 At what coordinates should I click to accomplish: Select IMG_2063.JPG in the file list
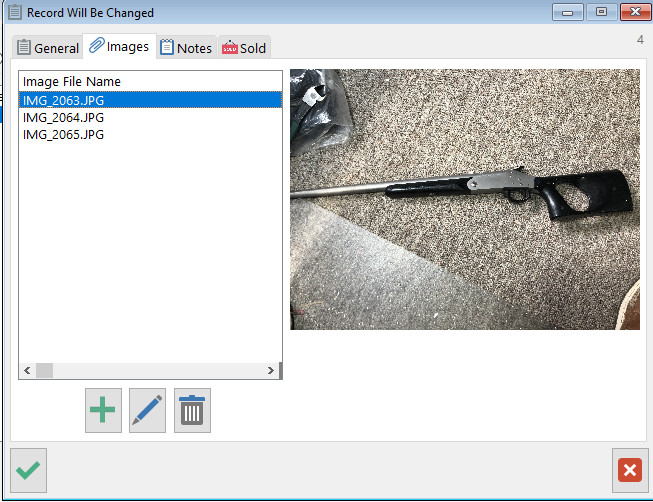pos(150,100)
